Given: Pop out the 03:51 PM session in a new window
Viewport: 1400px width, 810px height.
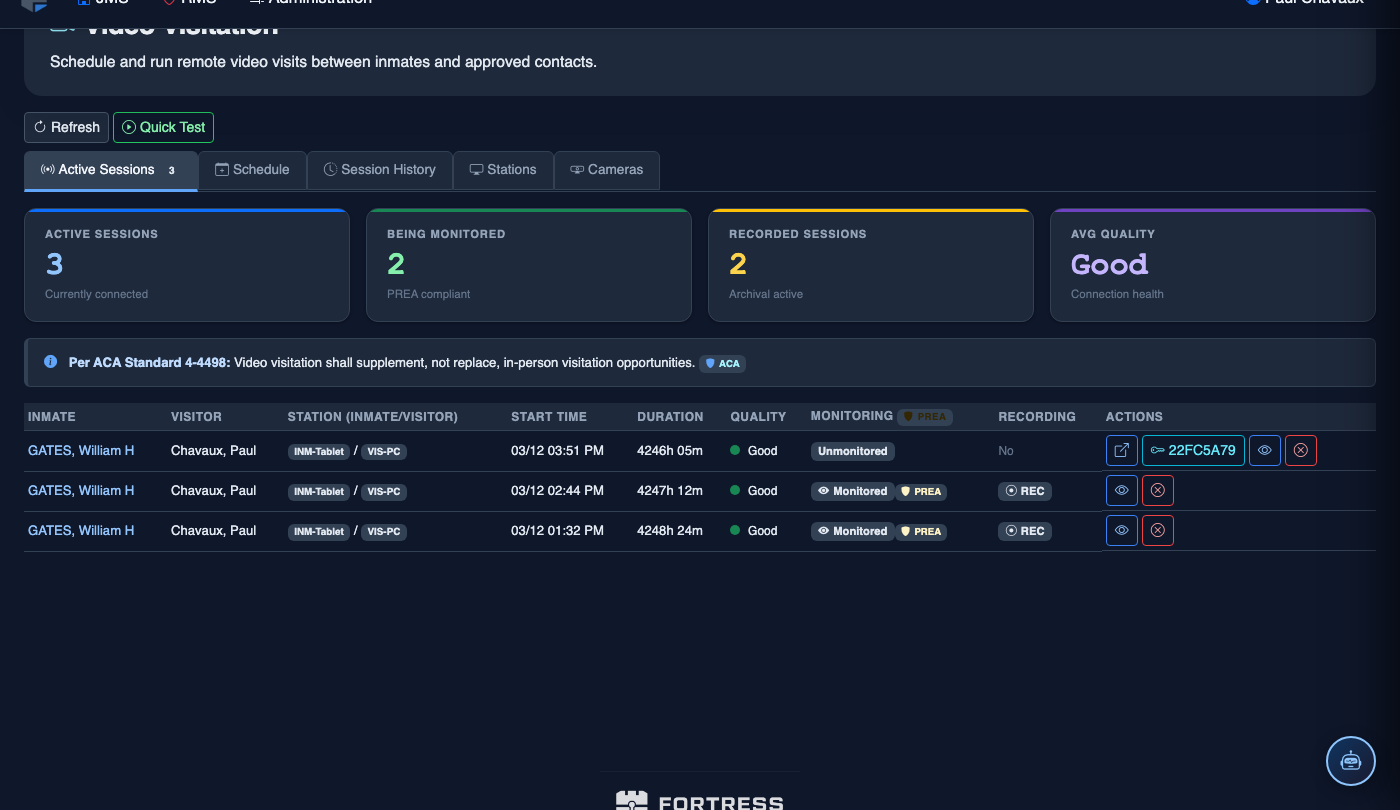Looking at the screenshot, I should point(1122,451).
